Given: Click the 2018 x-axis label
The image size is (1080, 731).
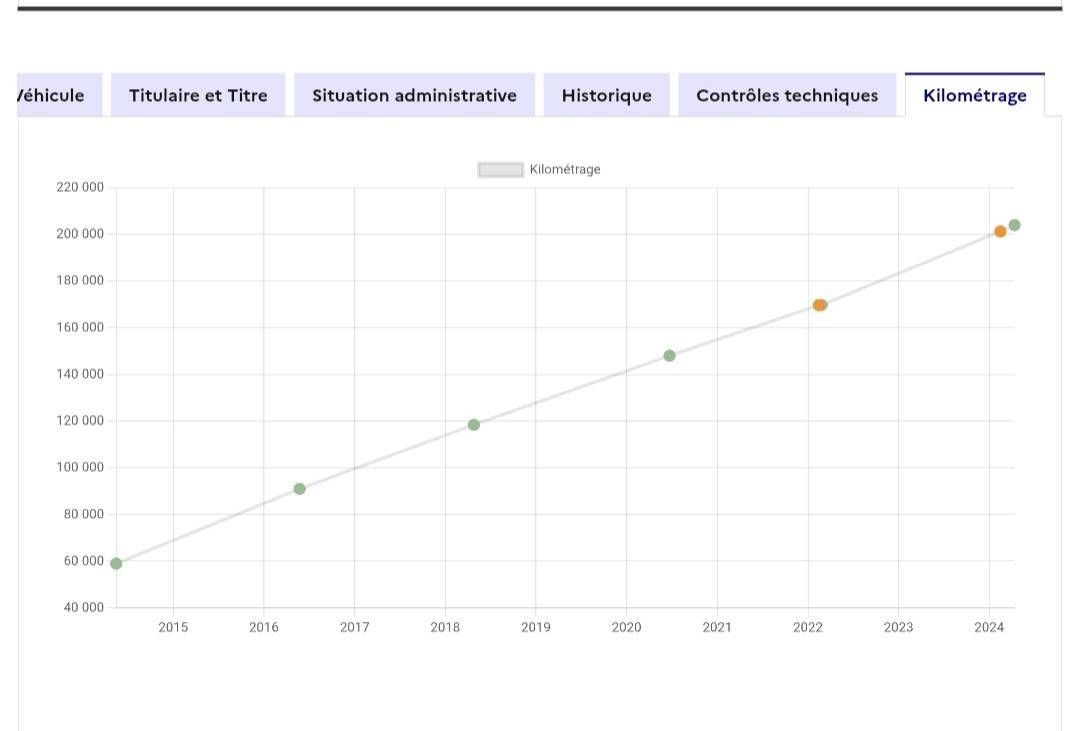Looking at the screenshot, I should [445, 627].
